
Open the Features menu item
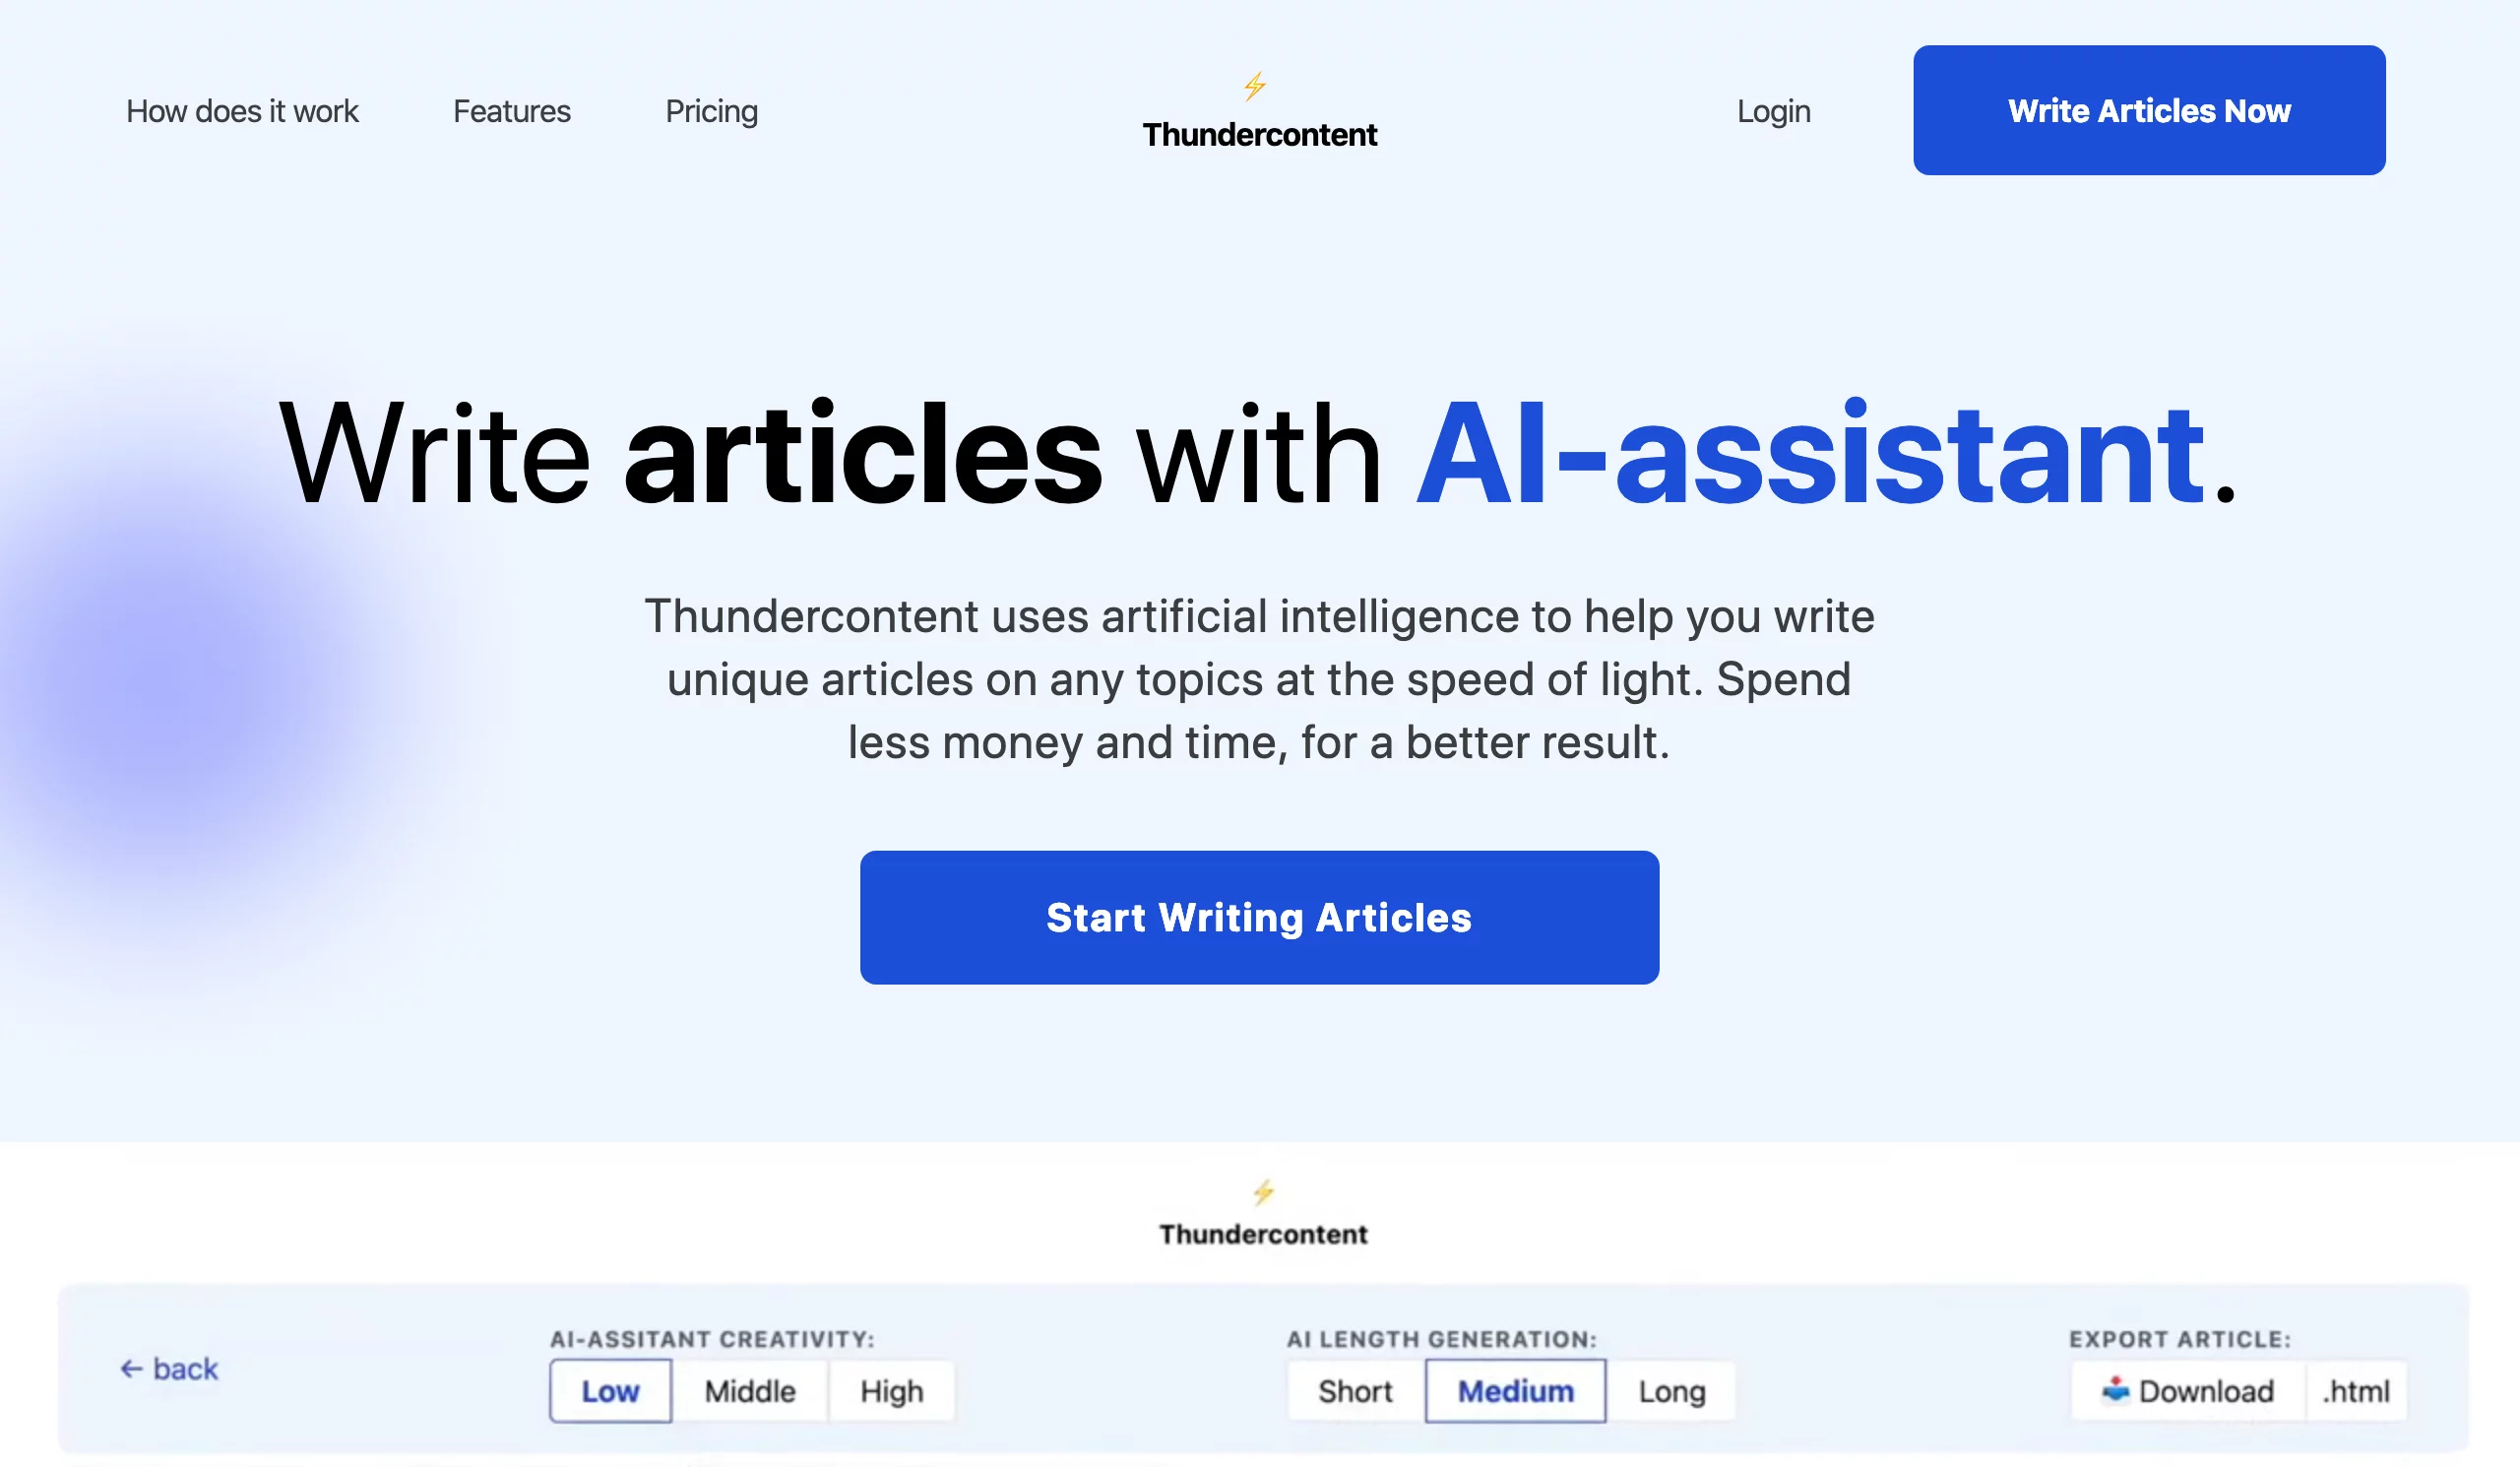click(511, 110)
